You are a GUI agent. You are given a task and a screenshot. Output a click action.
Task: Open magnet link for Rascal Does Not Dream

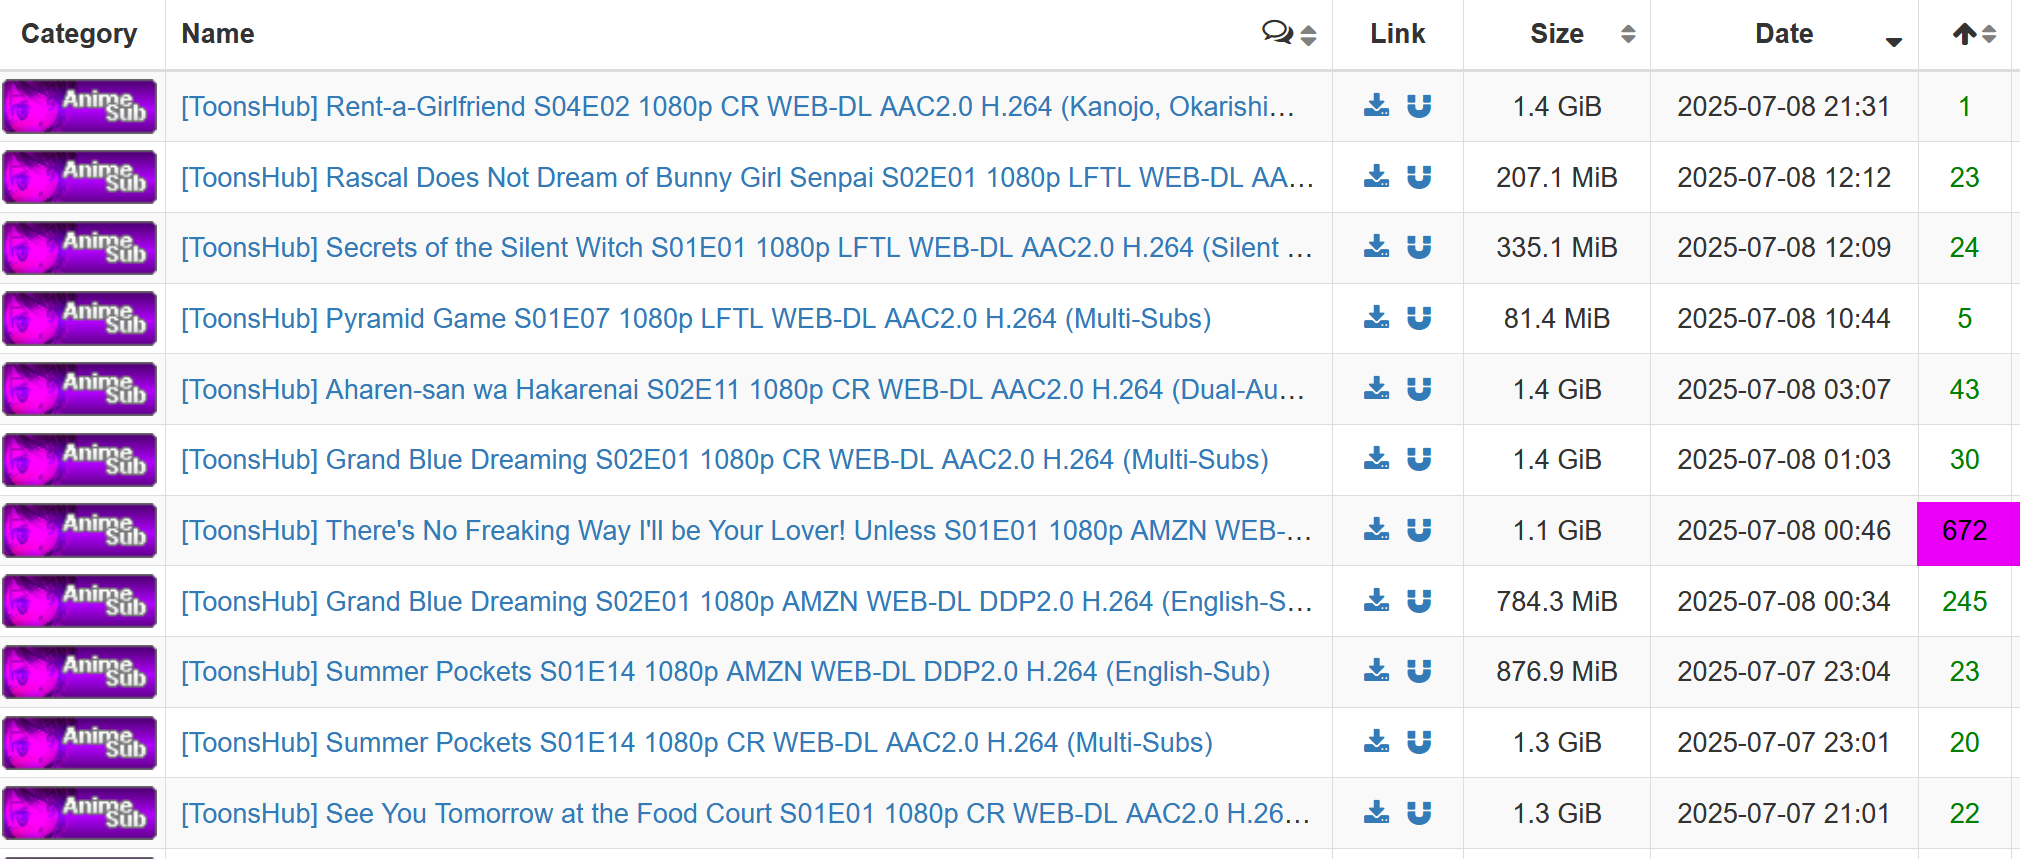[x=1419, y=177]
